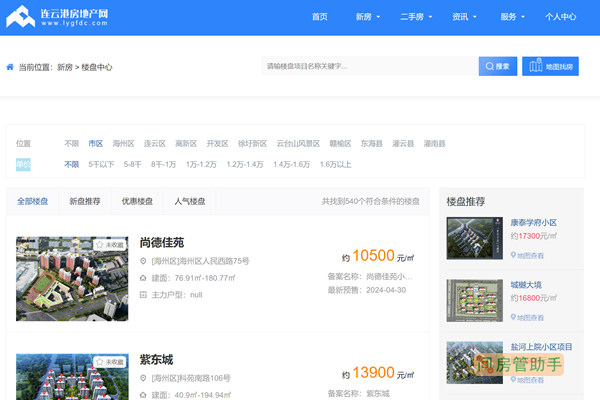Filter price by 8千-1万
The height and width of the screenshot is (400, 600).
click(x=163, y=165)
